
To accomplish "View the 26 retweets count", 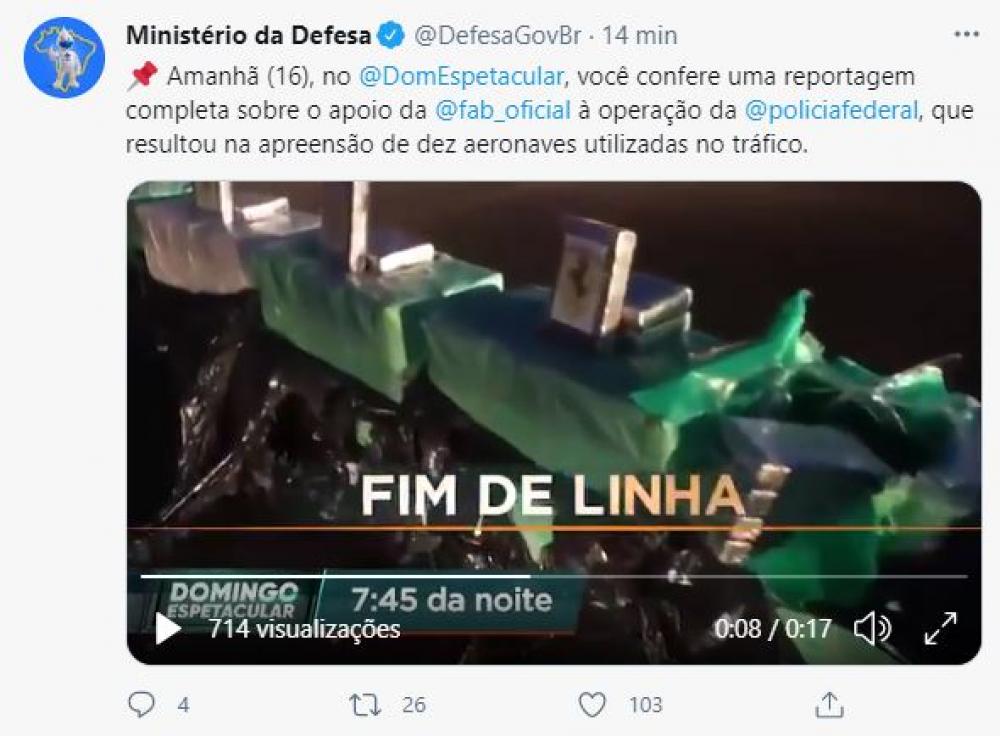I will click(414, 705).
